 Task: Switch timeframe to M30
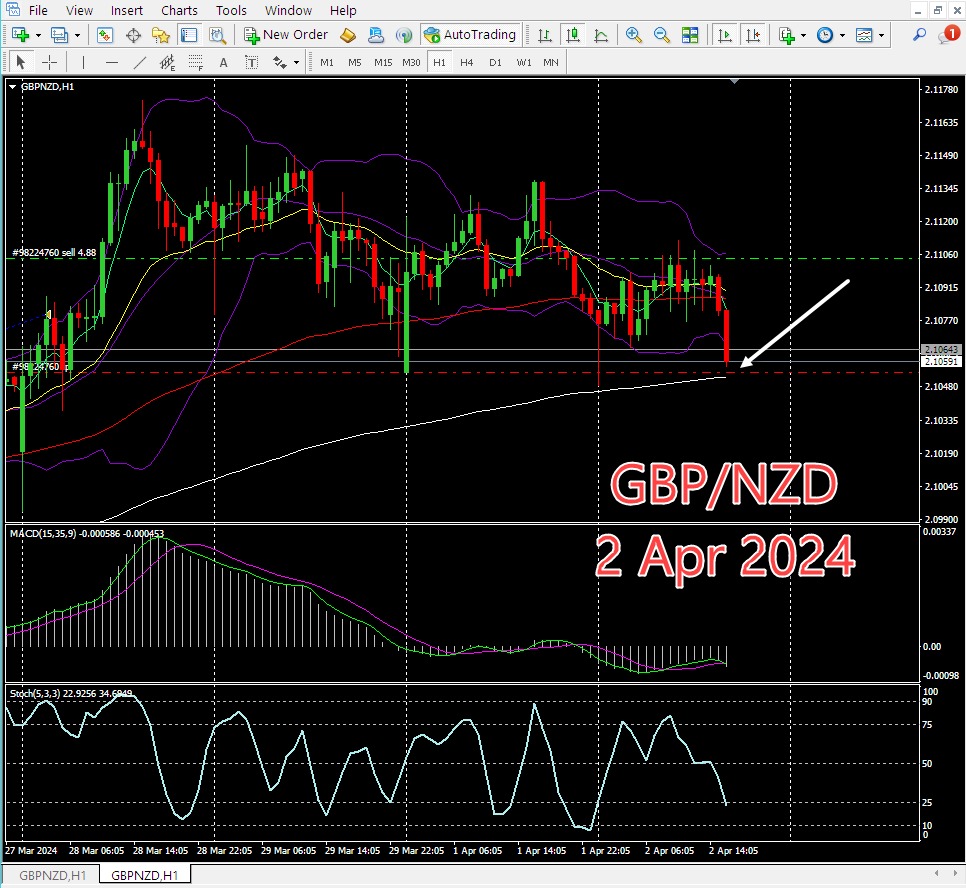[411, 62]
